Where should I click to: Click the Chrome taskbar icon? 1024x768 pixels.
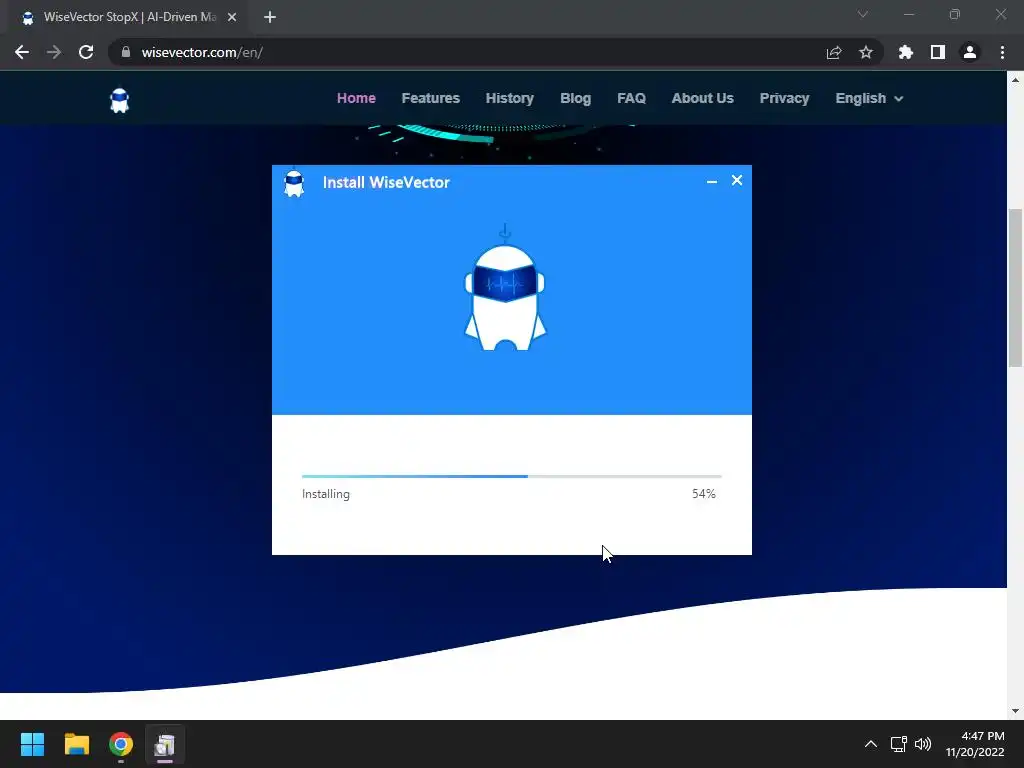[x=121, y=744]
